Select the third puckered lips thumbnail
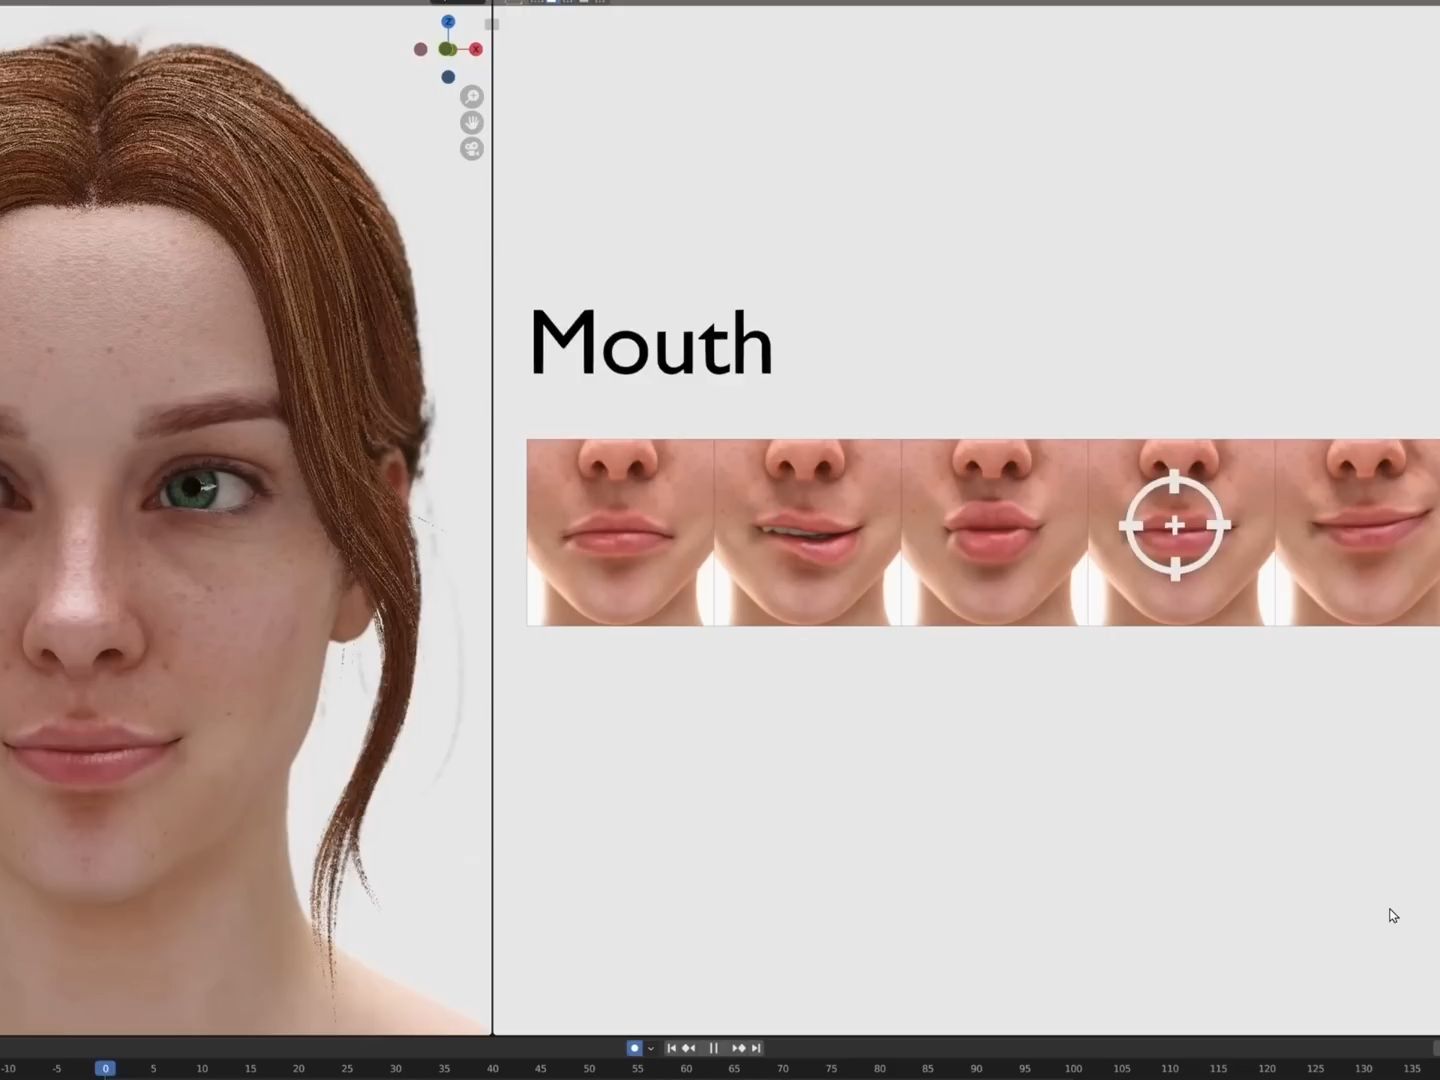Image resolution: width=1440 pixels, height=1080 pixels. tap(994, 532)
